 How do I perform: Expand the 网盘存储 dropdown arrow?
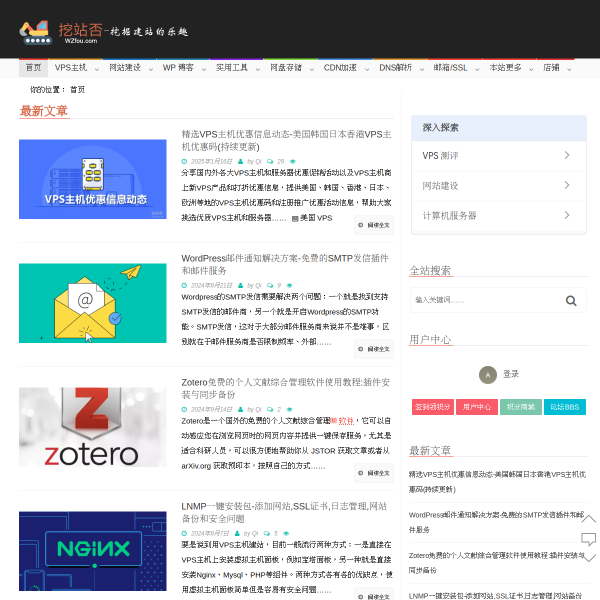point(311,69)
